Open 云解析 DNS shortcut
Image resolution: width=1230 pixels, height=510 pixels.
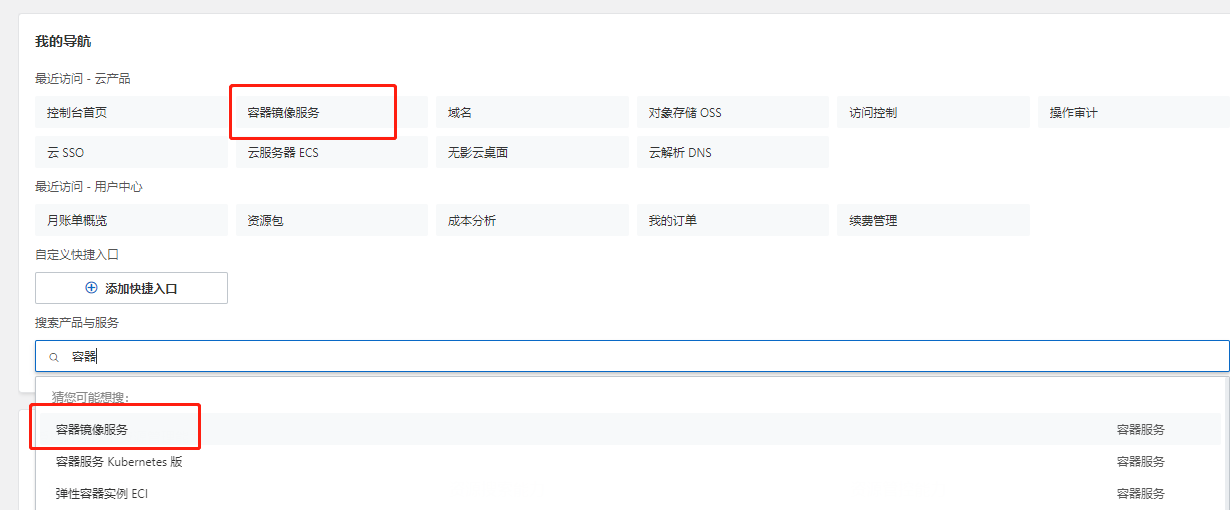point(733,152)
